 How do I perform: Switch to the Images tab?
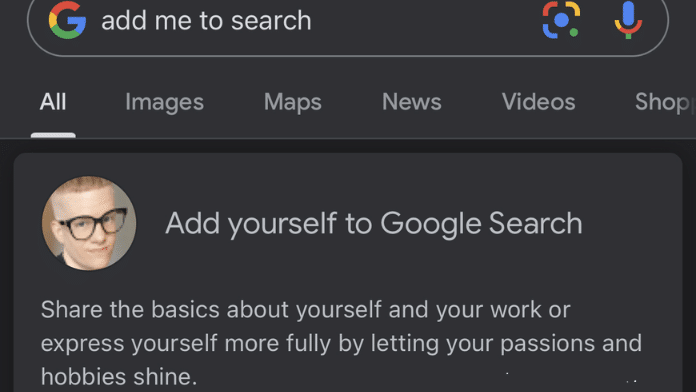click(x=164, y=102)
